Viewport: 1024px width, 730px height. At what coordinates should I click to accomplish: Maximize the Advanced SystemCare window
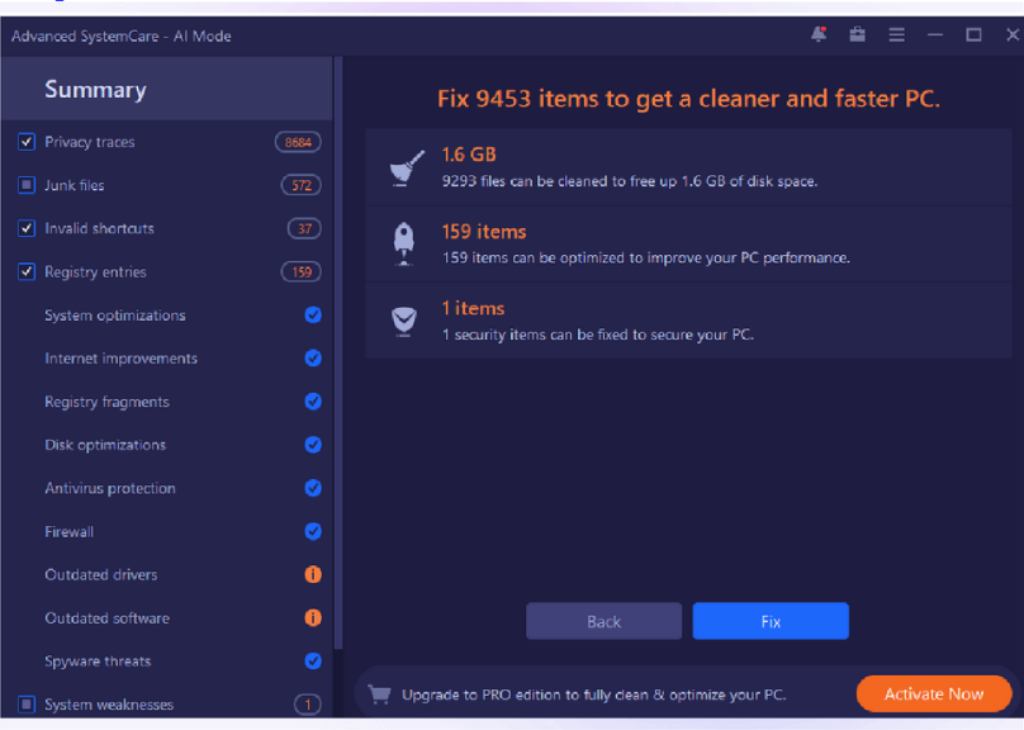pos(974,35)
